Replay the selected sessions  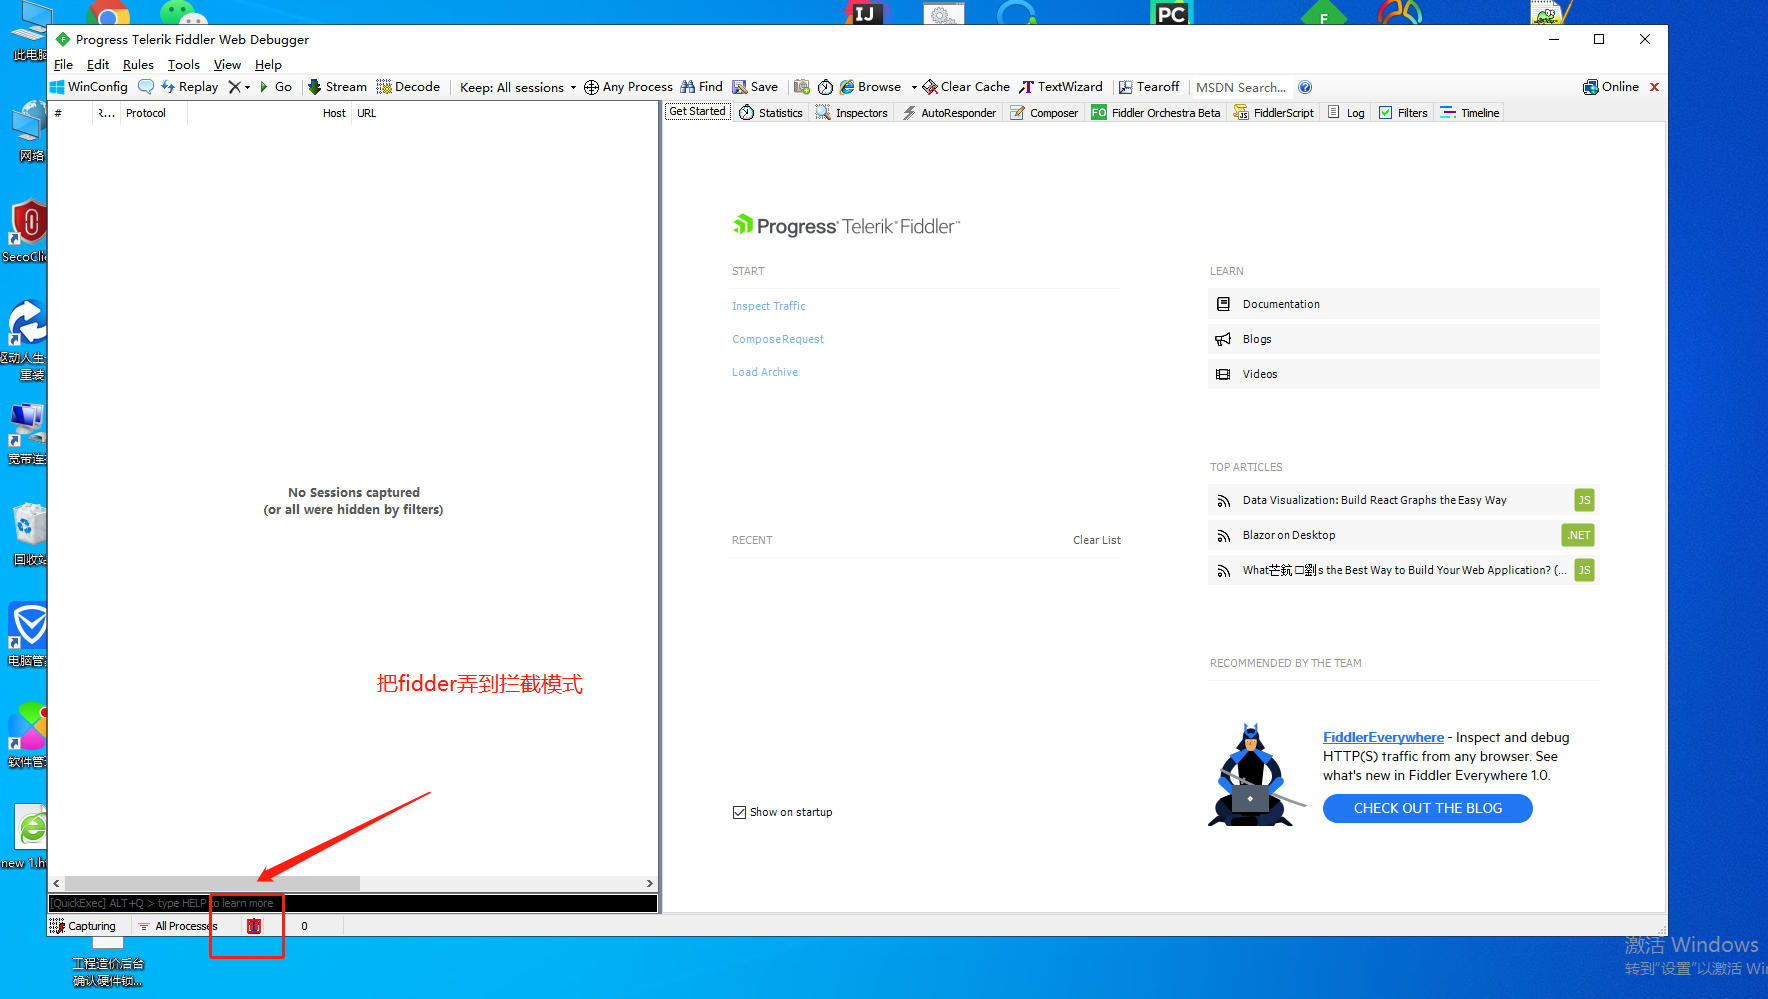pyautogui.click(x=189, y=87)
